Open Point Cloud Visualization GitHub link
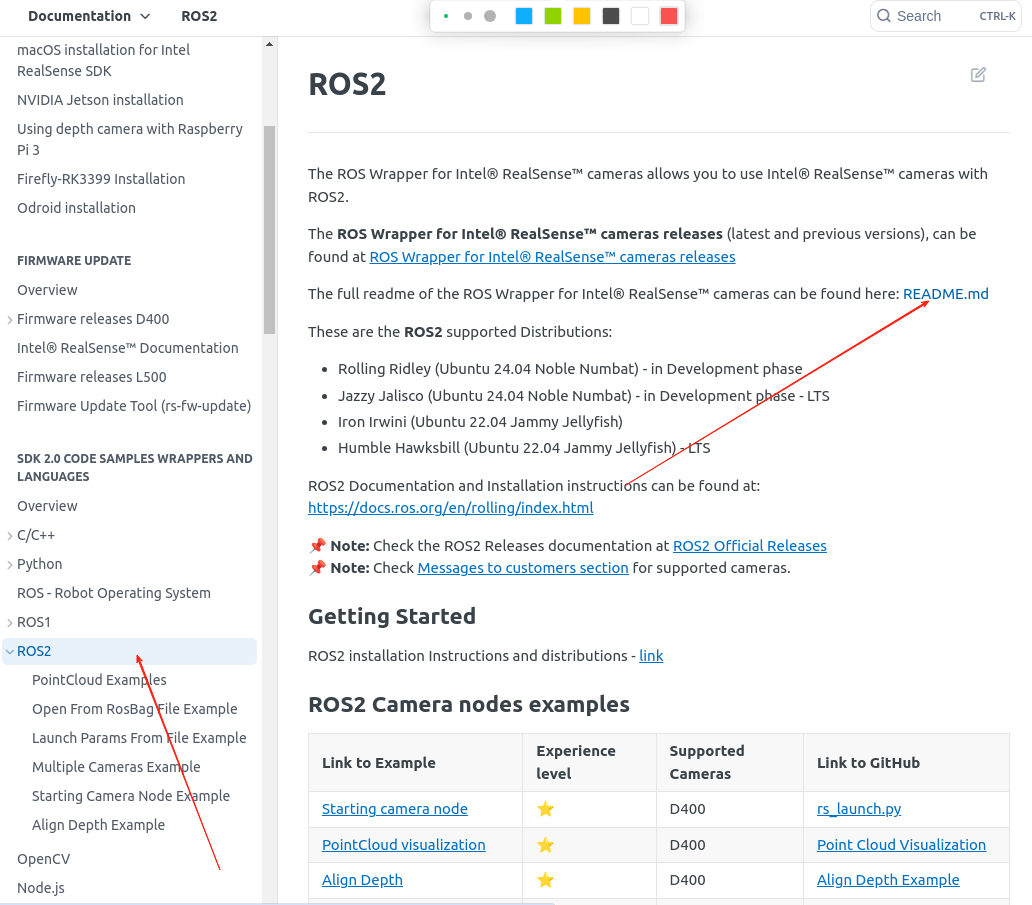Viewport: 1032px width, 905px height. click(901, 845)
